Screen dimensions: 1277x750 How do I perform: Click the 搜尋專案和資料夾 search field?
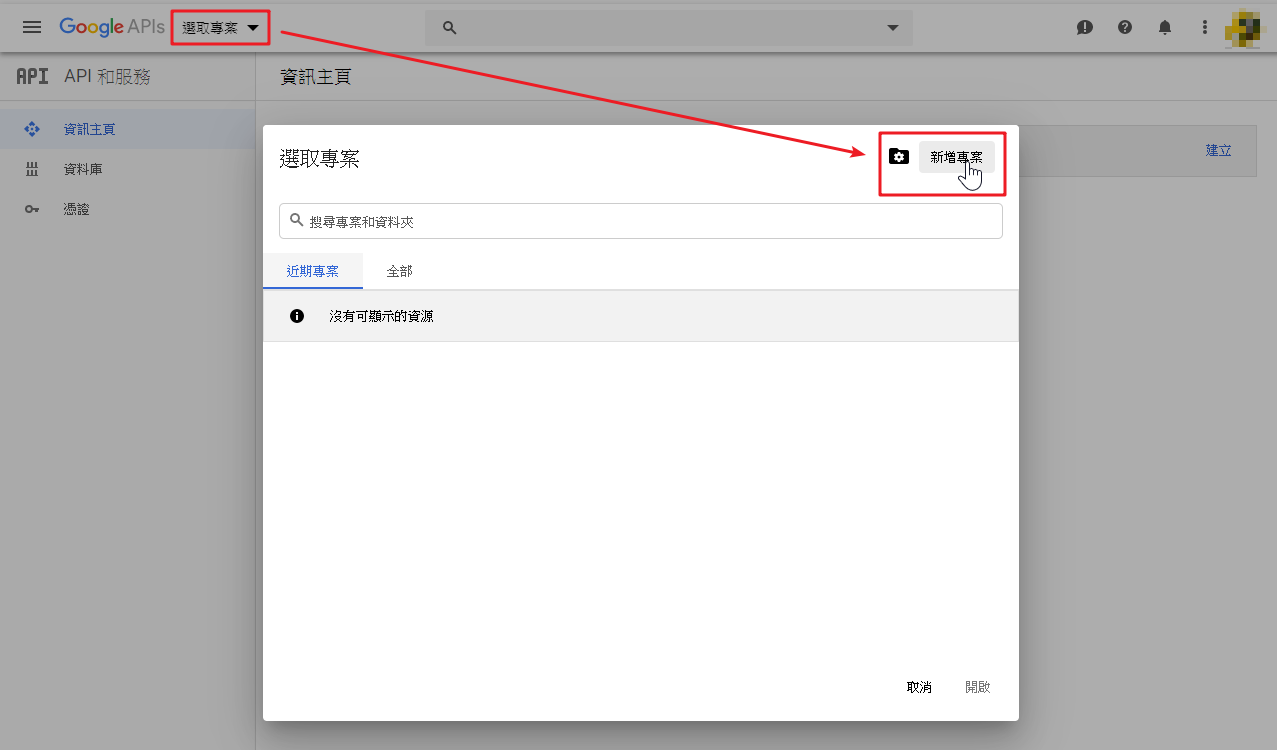click(x=650, y=222)
